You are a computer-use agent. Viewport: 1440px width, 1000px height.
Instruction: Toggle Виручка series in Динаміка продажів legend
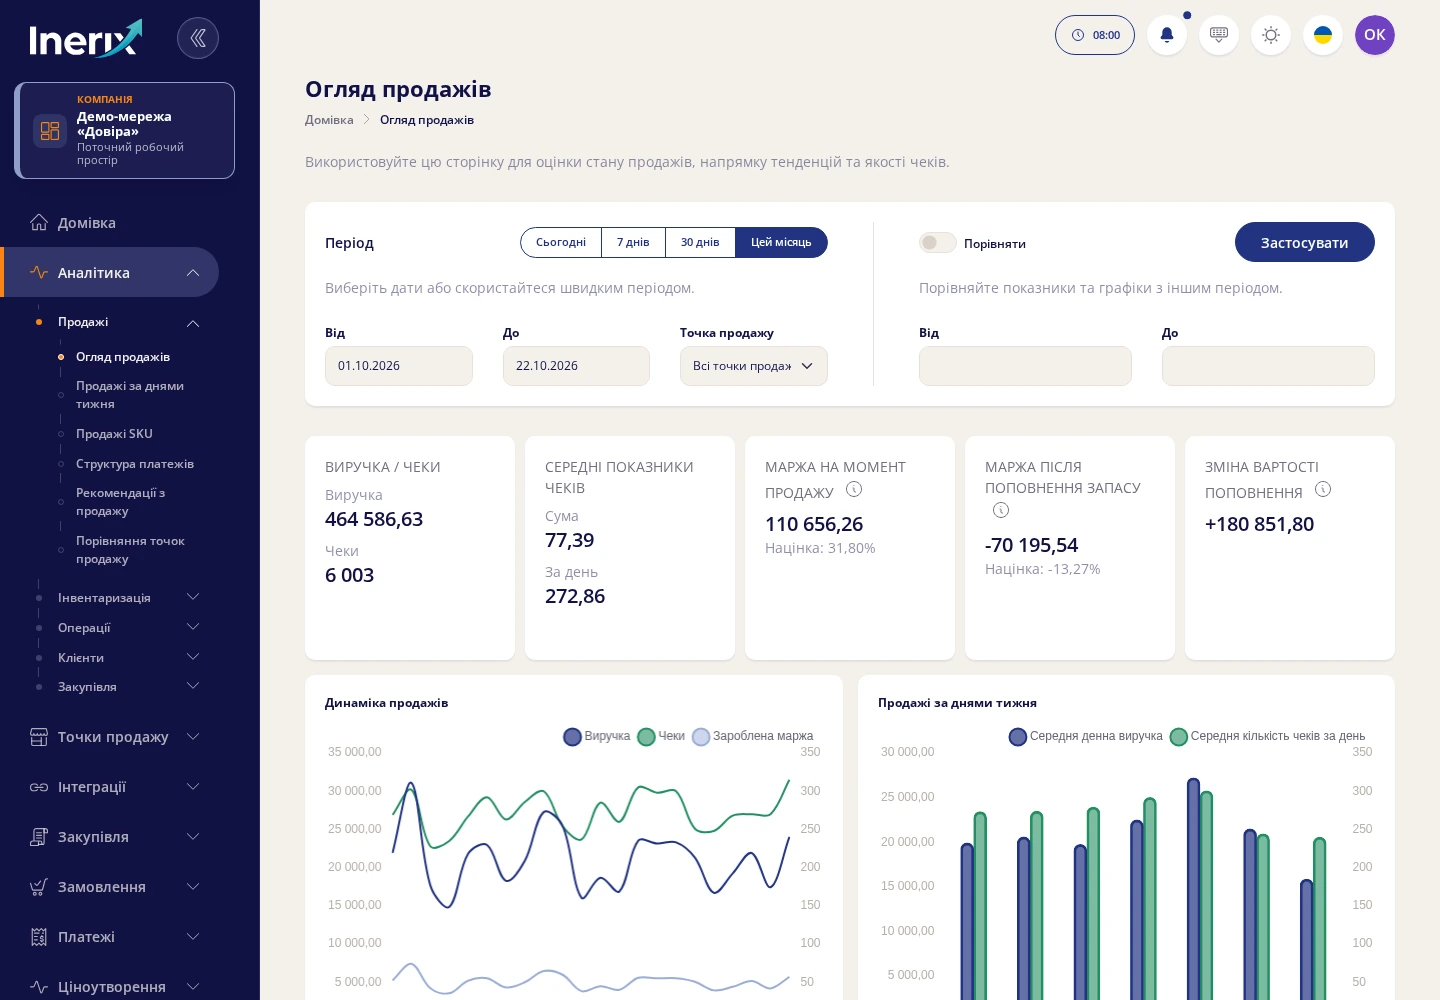coord(597,736)
